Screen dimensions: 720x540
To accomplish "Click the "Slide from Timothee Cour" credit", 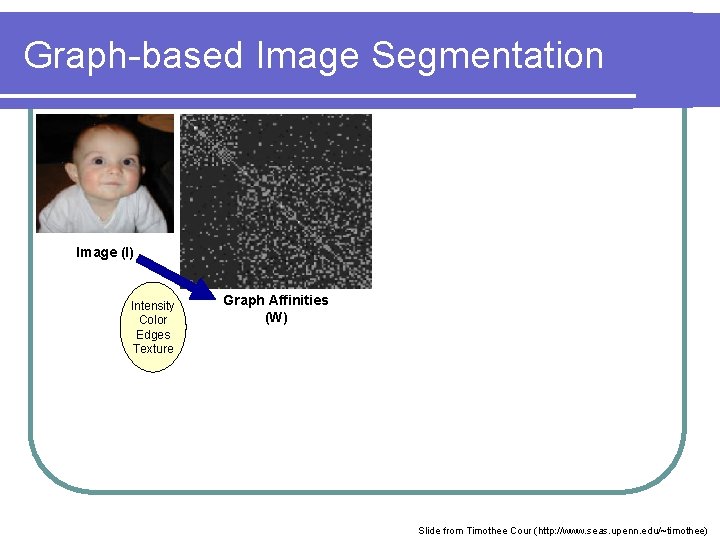I will pyautogui.click(x=475, y=531).
